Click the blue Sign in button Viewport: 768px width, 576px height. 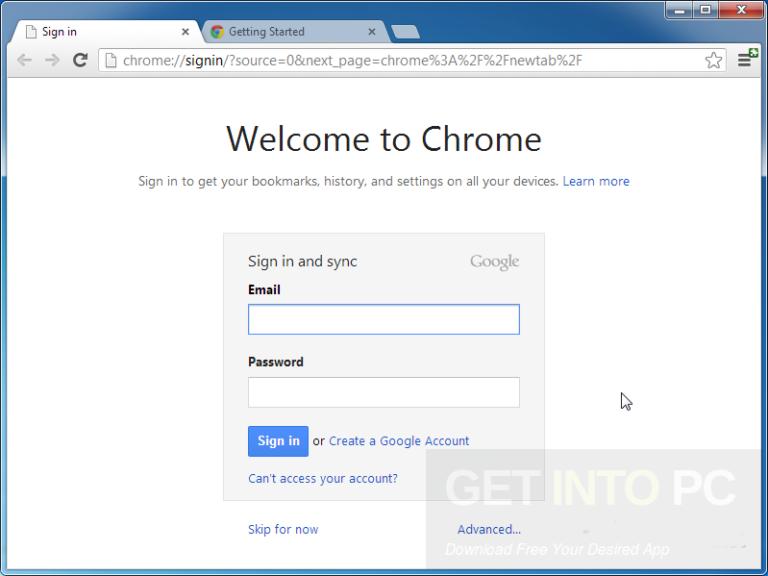(278, 441)
